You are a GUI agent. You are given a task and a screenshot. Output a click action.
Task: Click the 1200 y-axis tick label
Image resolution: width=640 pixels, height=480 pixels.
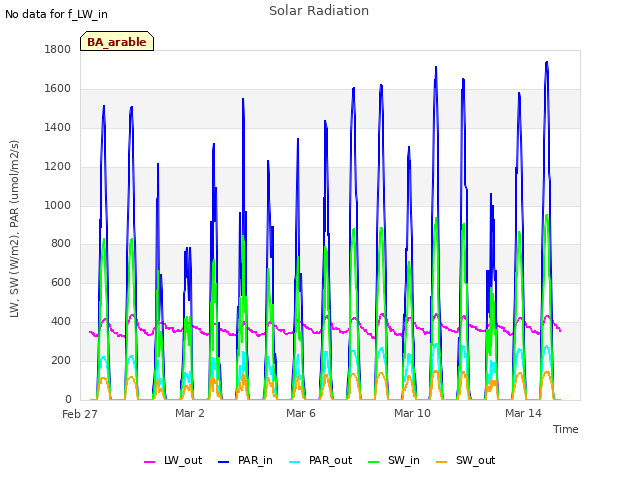click(x=58, y=166)
